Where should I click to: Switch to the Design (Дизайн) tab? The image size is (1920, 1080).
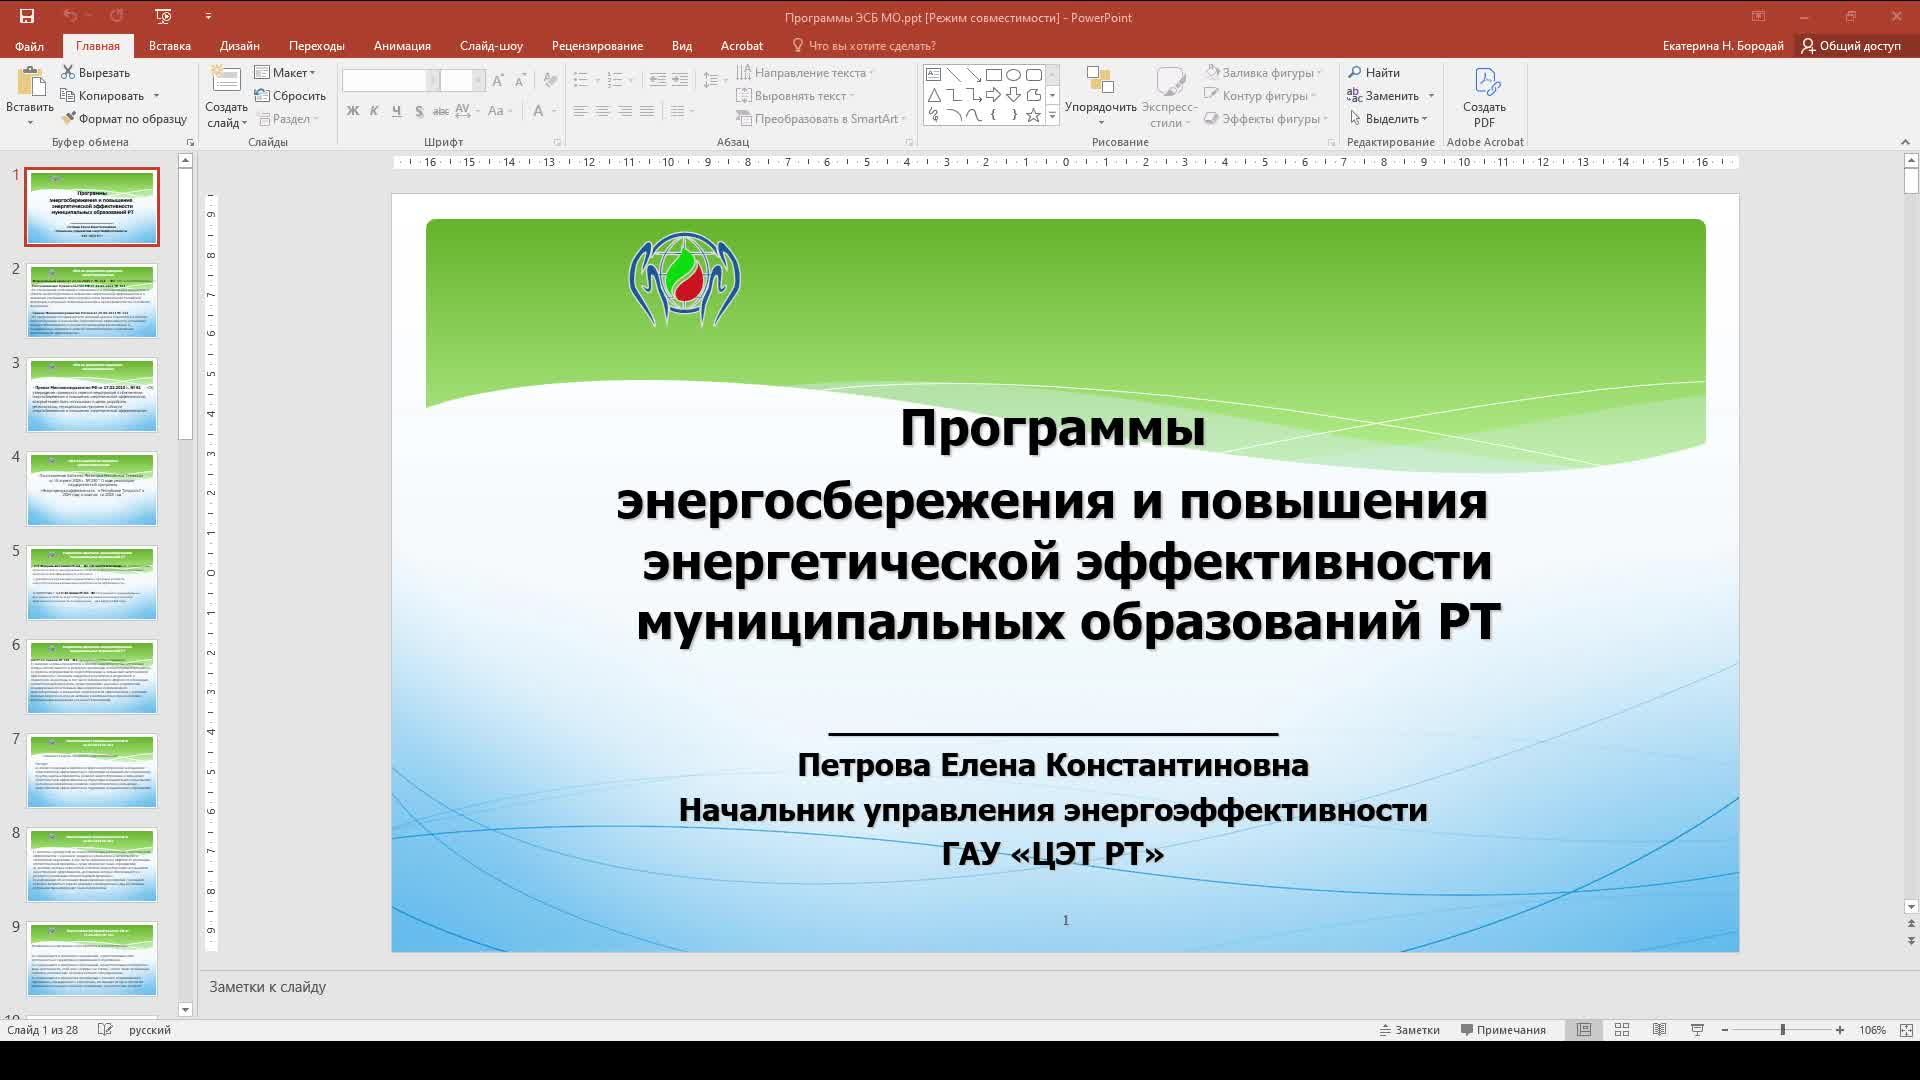239,46
